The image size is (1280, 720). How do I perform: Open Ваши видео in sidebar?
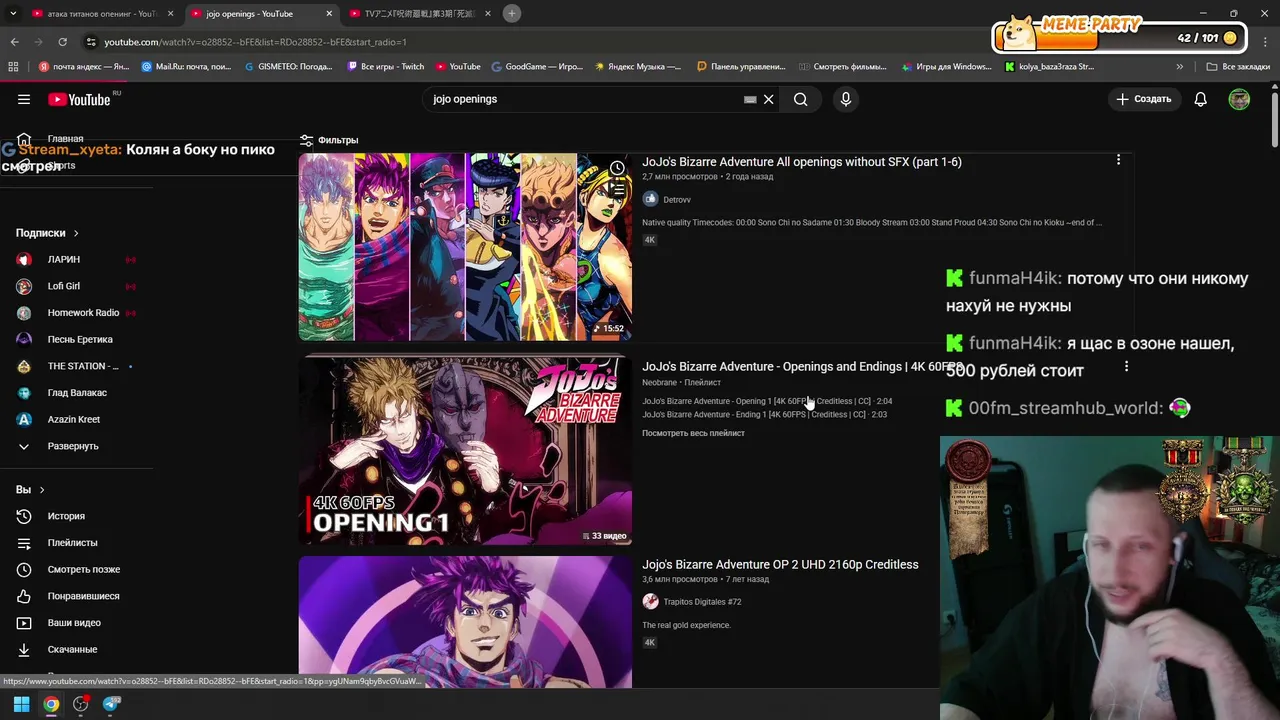pyautogui.click(x=76, y=623)
